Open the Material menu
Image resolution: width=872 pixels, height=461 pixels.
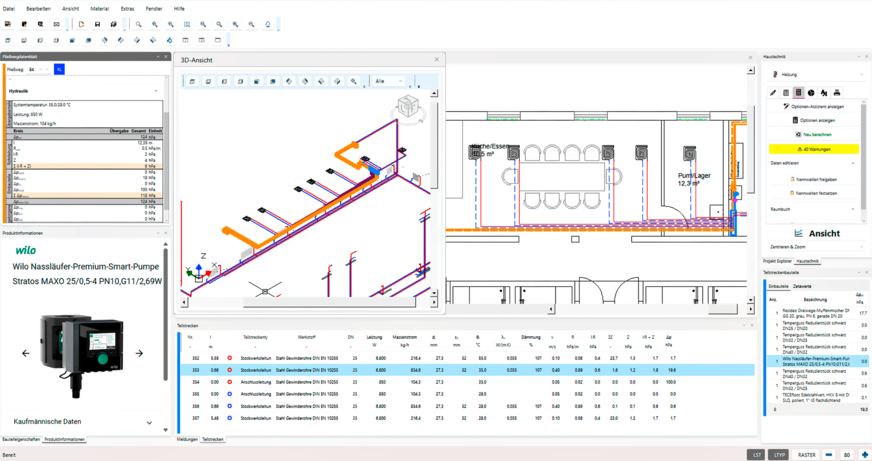pyautogui.click(x=99, y=8)
